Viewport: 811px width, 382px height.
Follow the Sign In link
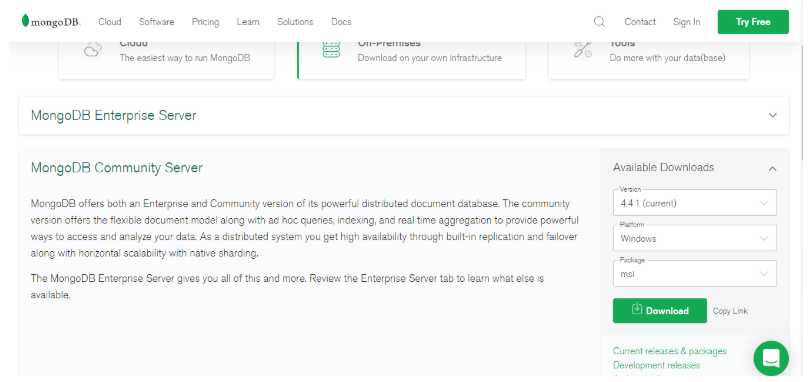686,22
